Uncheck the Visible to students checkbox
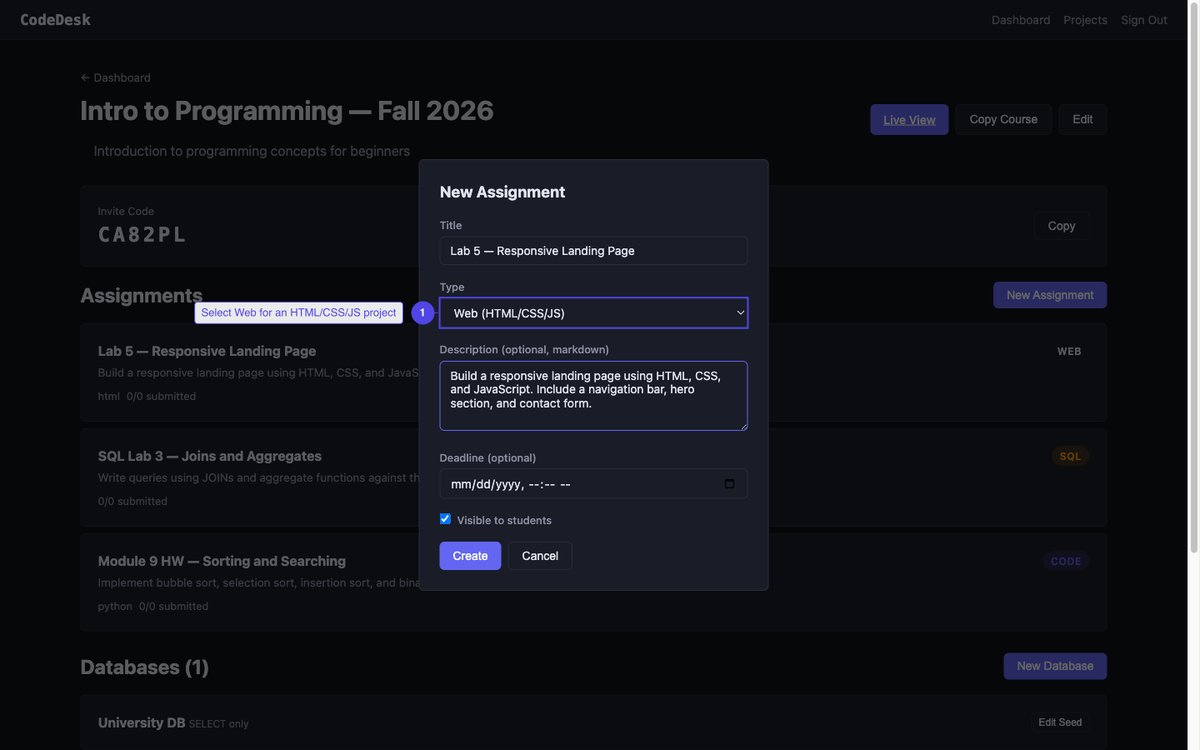Screen dimensions: 1200x750 [446, 519]
